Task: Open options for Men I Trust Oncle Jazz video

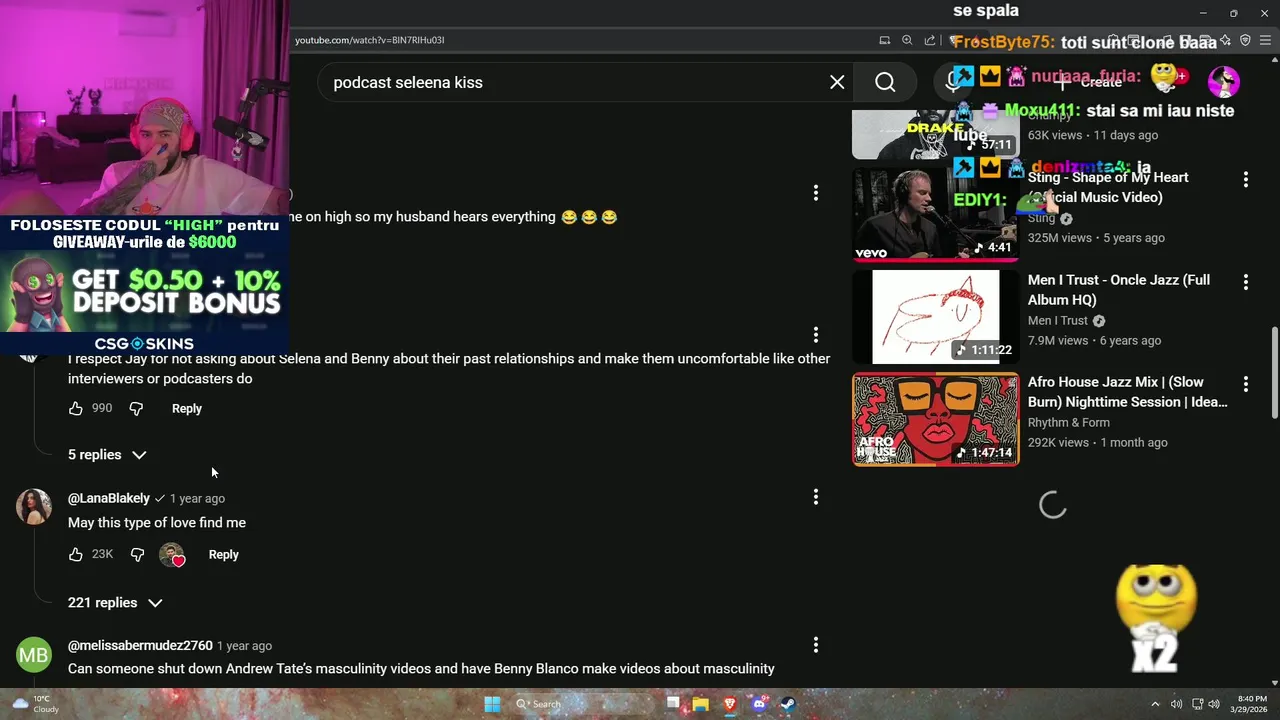Action: coord(1246,283)
